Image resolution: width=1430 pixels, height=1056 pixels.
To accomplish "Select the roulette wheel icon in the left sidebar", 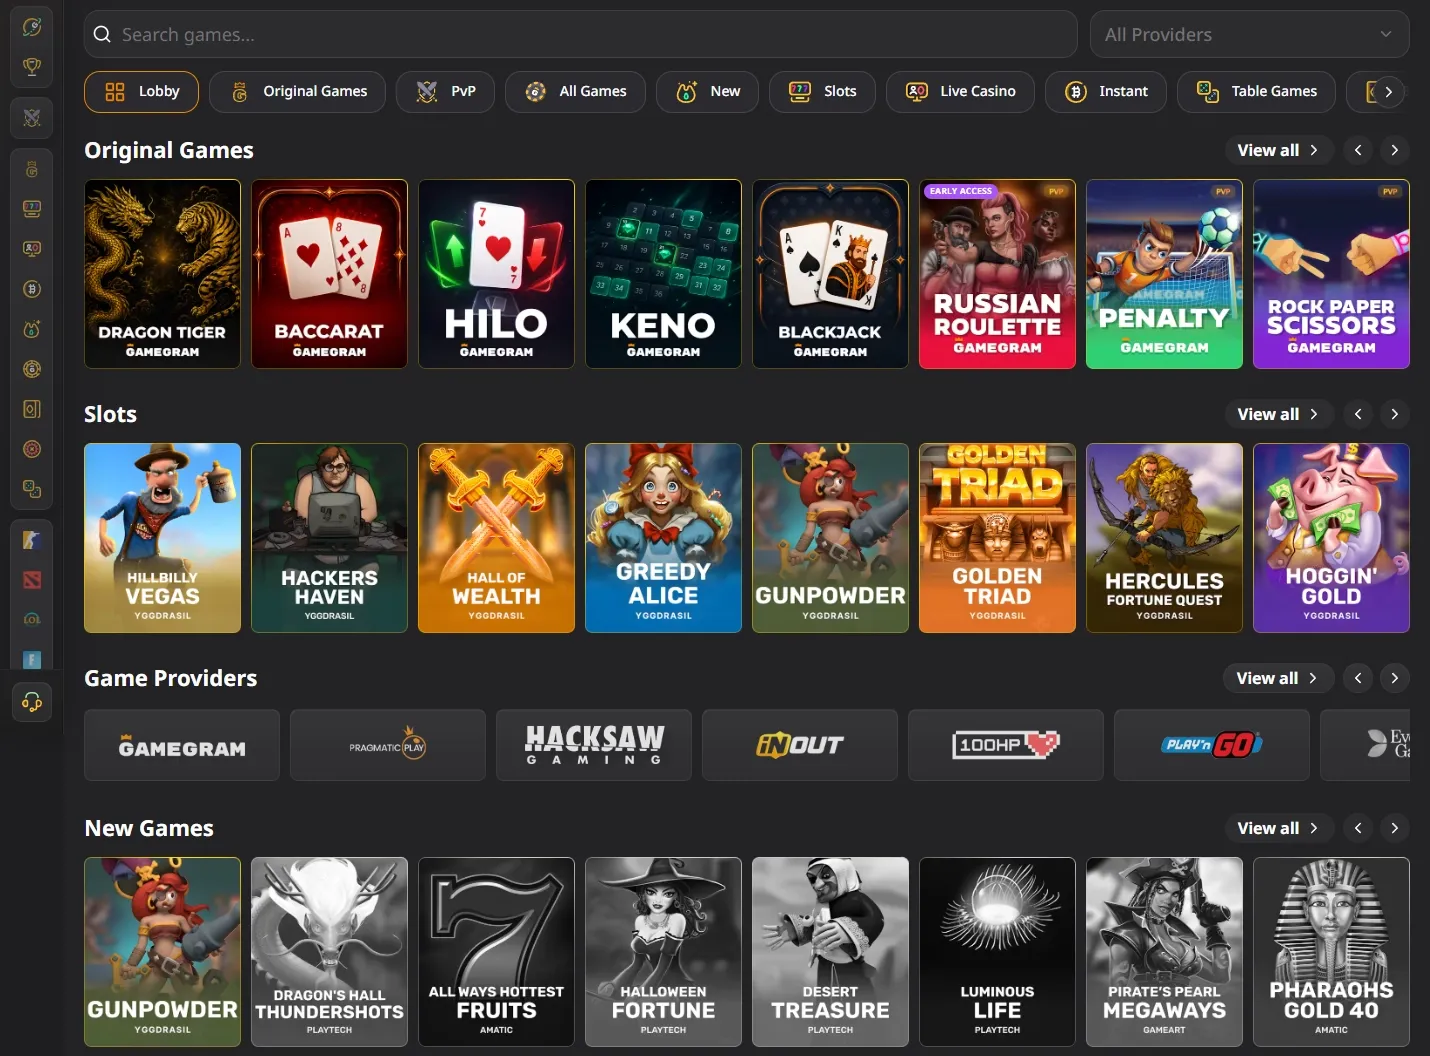I will [x=32, y=449].
